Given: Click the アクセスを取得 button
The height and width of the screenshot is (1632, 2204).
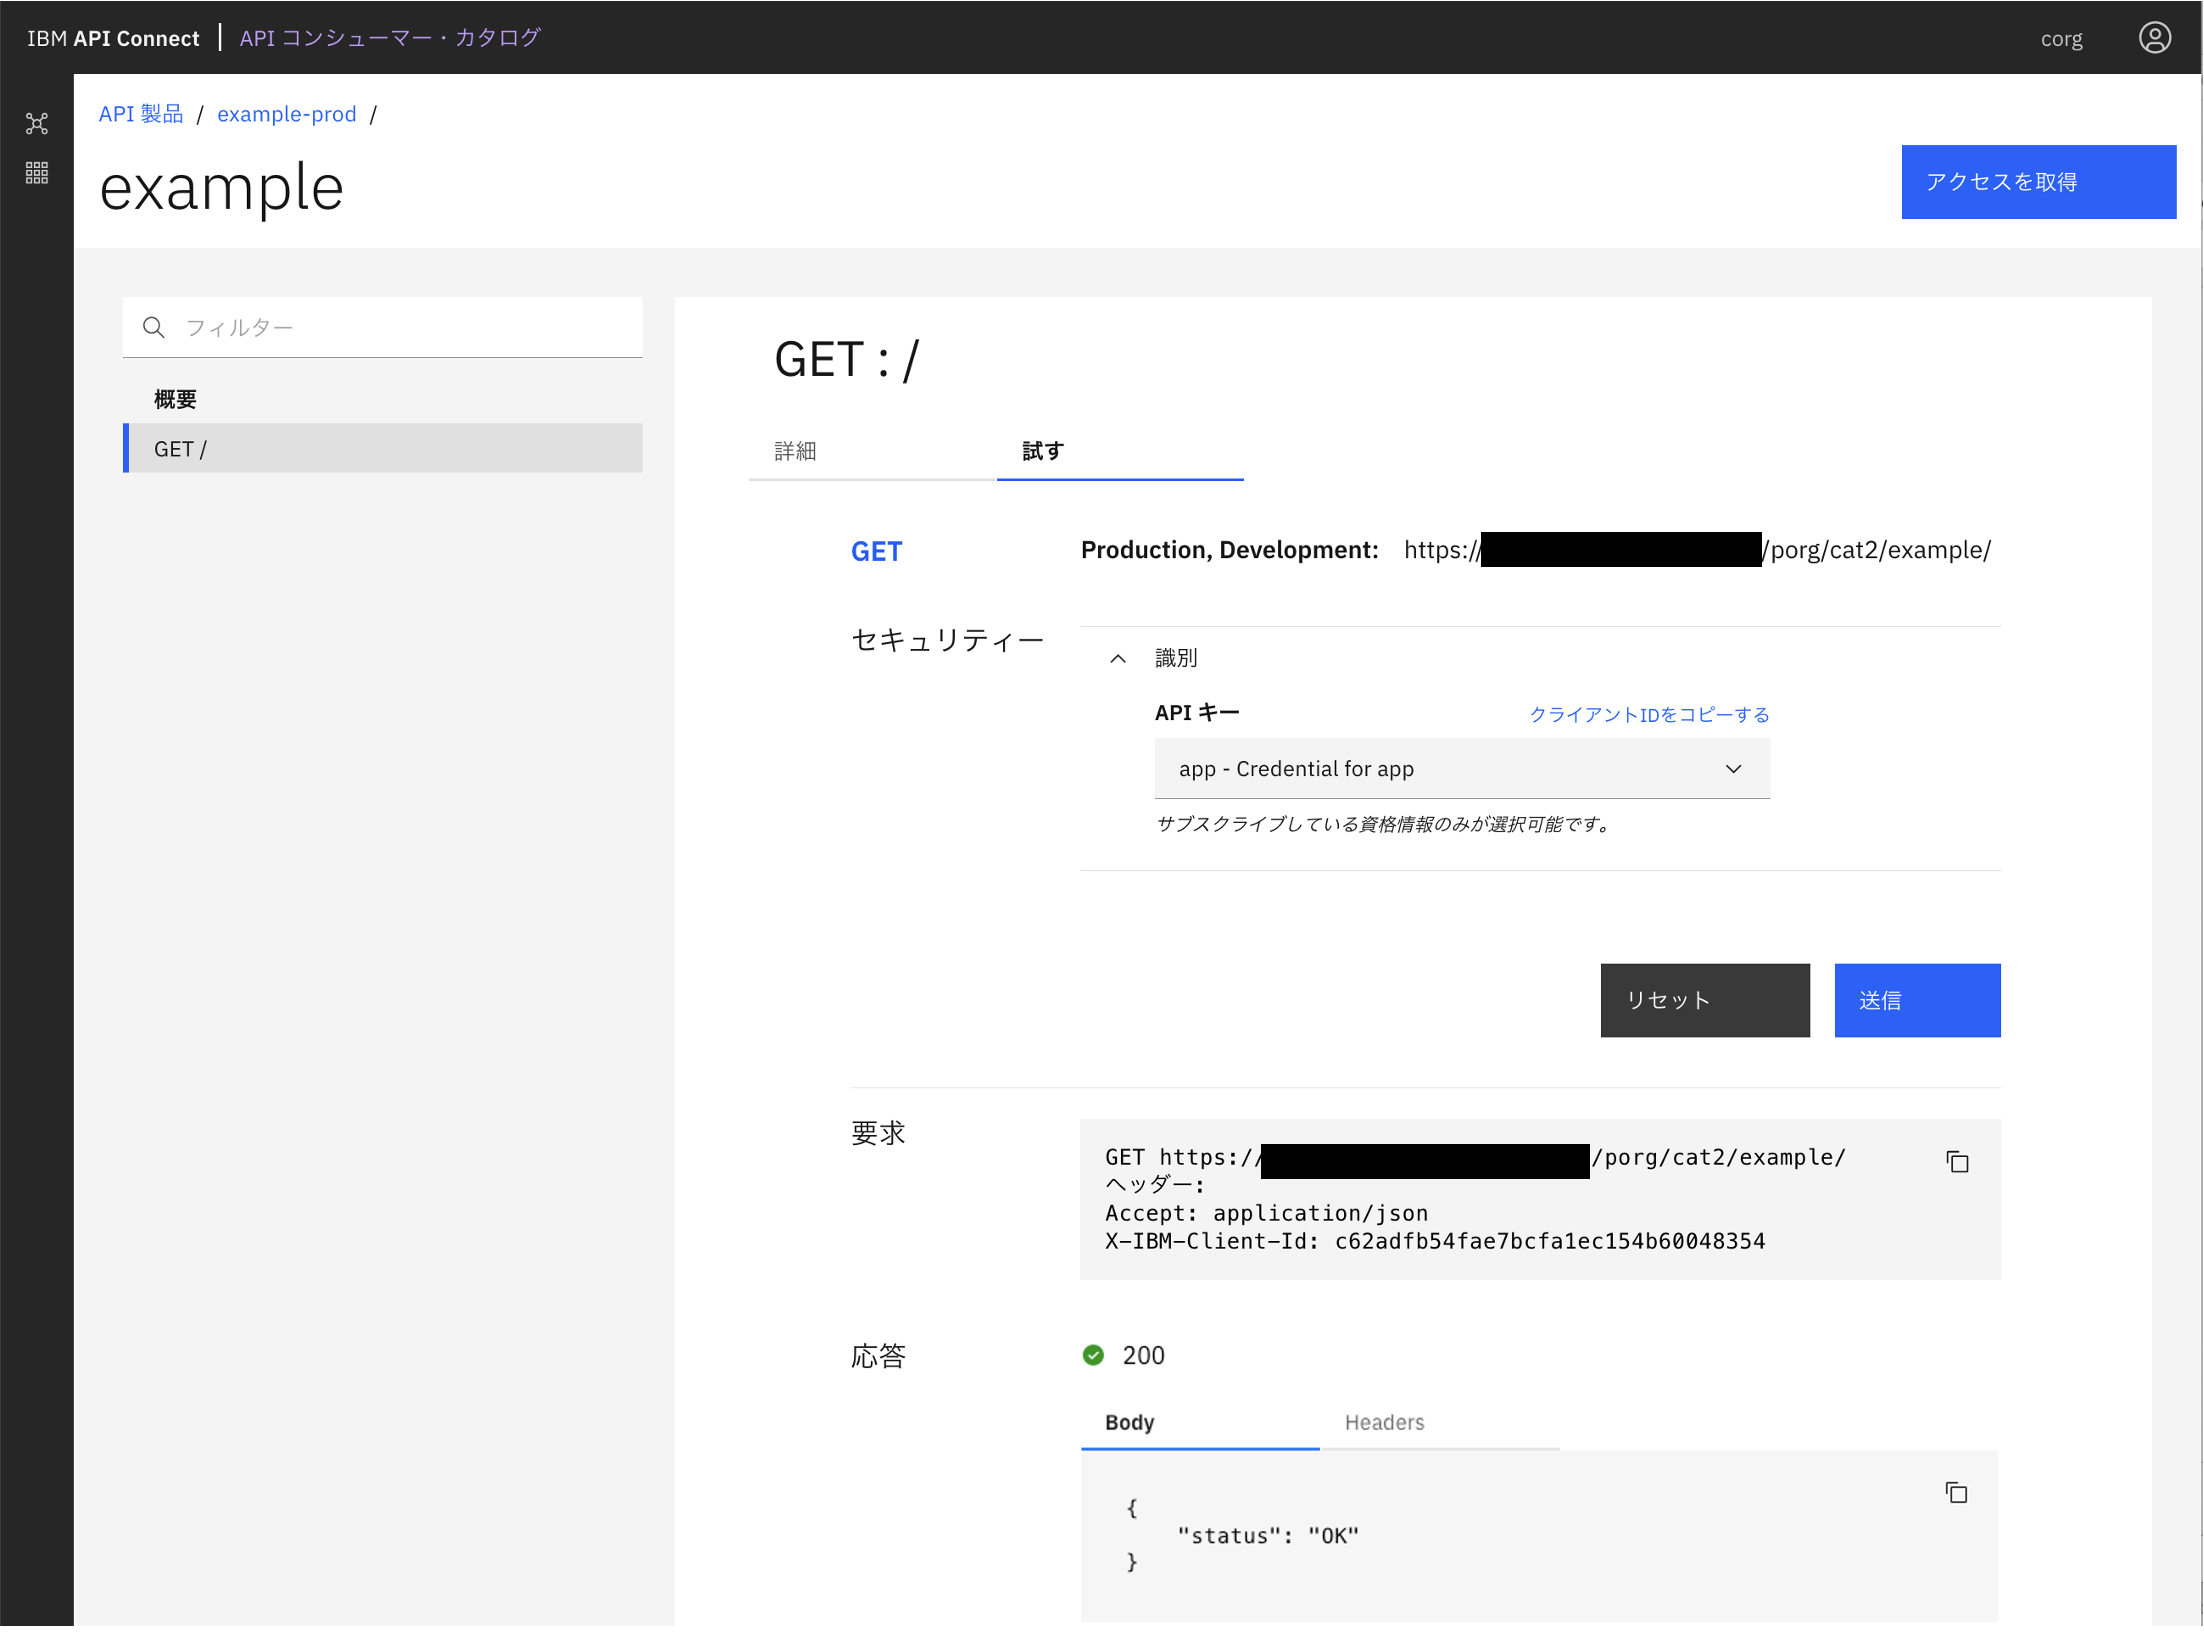Looking at the screenshot, I should (2038, 182).
